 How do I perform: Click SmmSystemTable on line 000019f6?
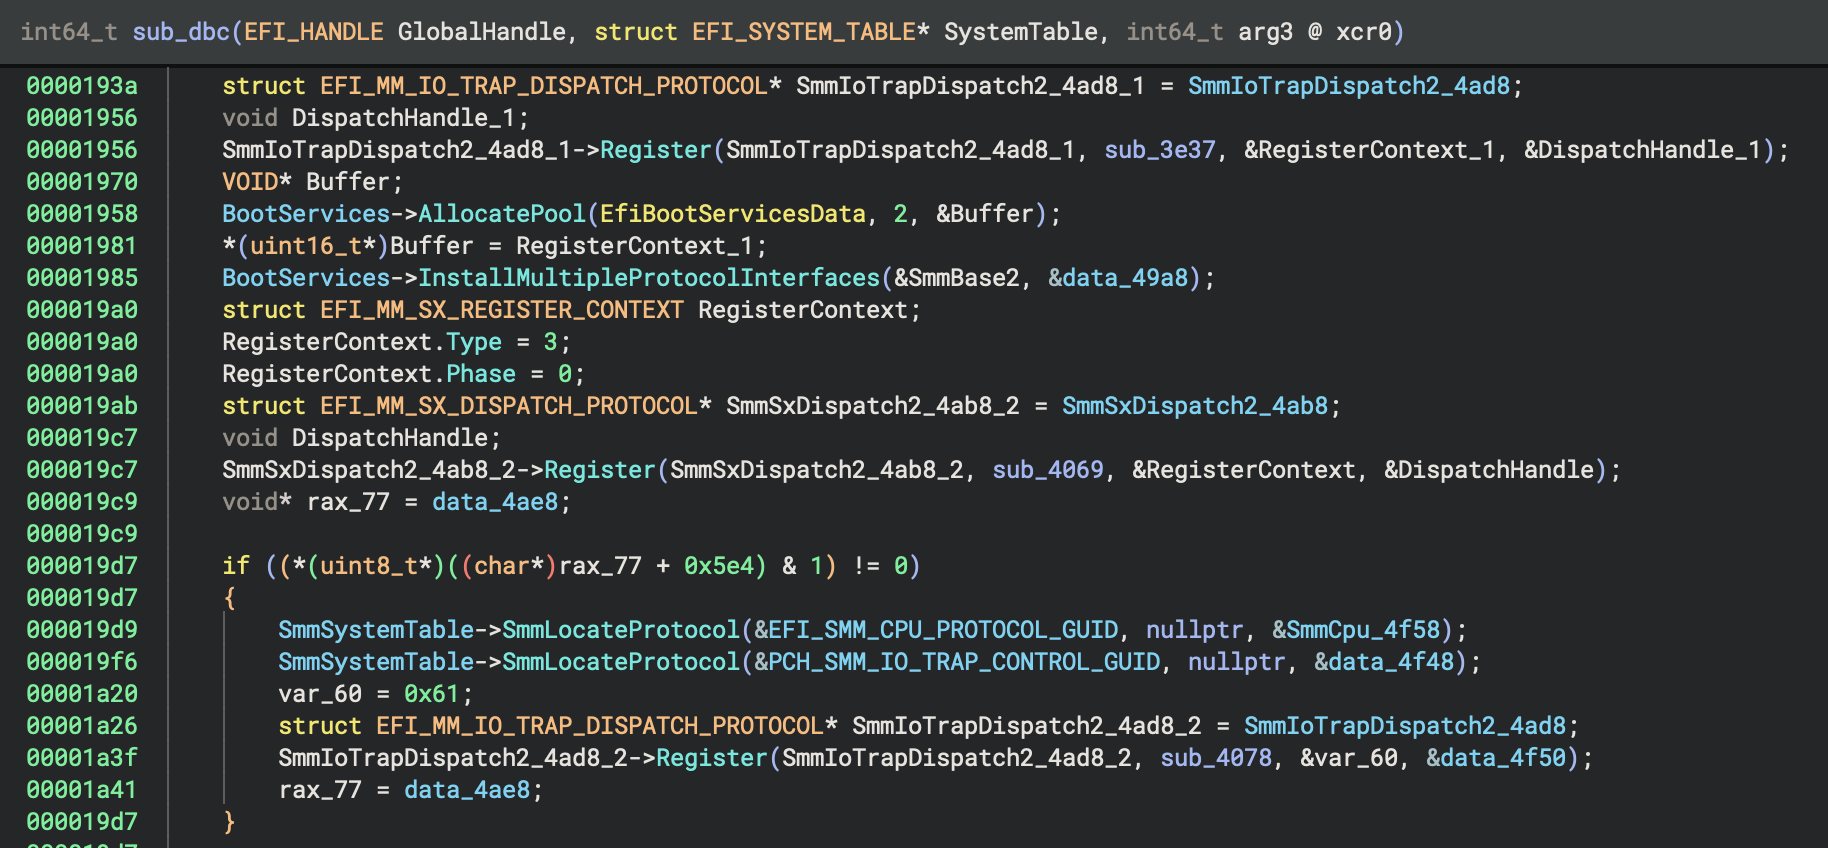tap(376, 662)
